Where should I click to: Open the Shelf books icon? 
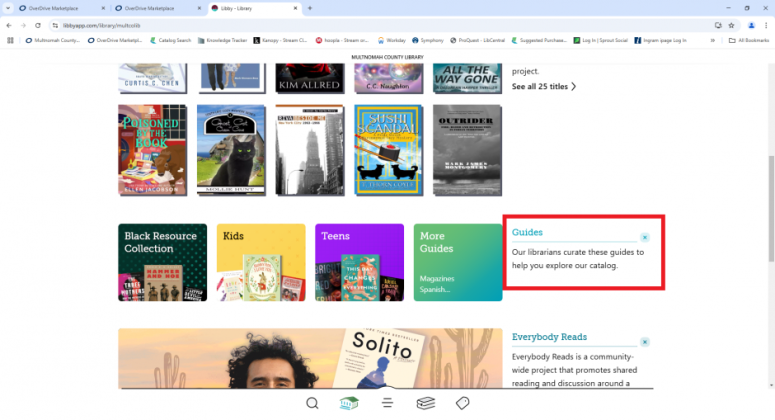(x=426, y=403)
